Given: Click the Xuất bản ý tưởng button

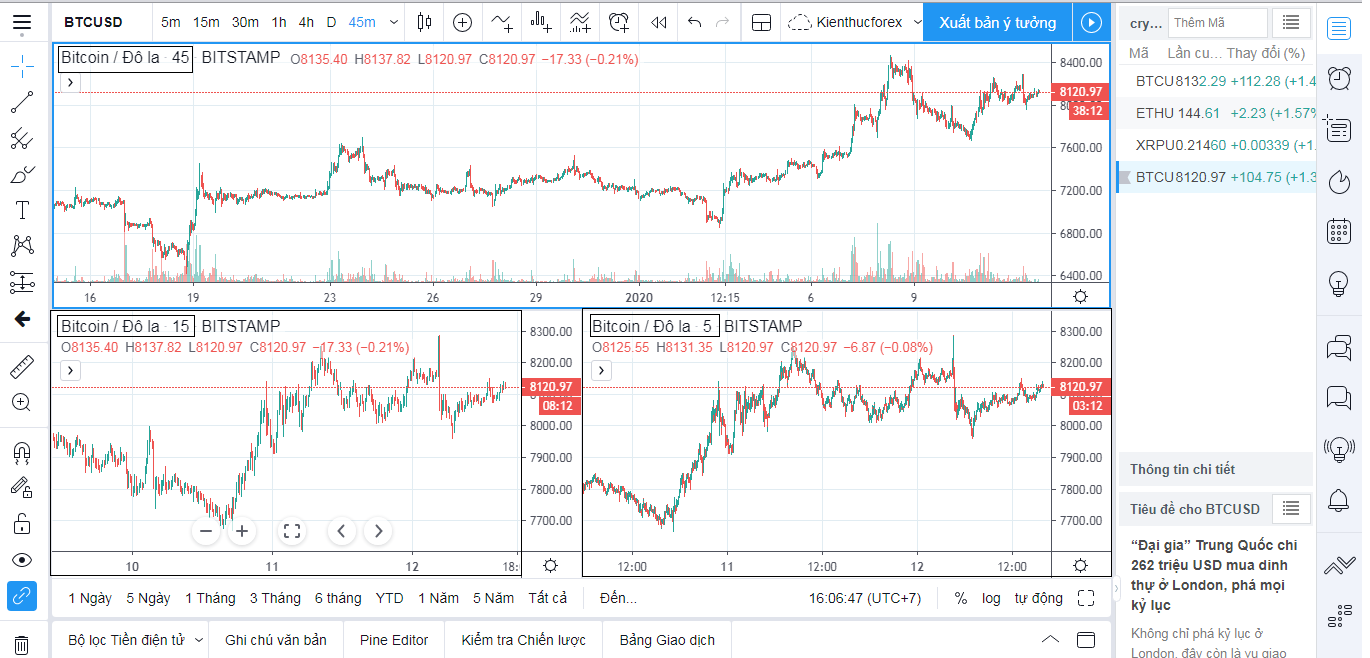Looking at the screenshot, I should tap(997, 22).
